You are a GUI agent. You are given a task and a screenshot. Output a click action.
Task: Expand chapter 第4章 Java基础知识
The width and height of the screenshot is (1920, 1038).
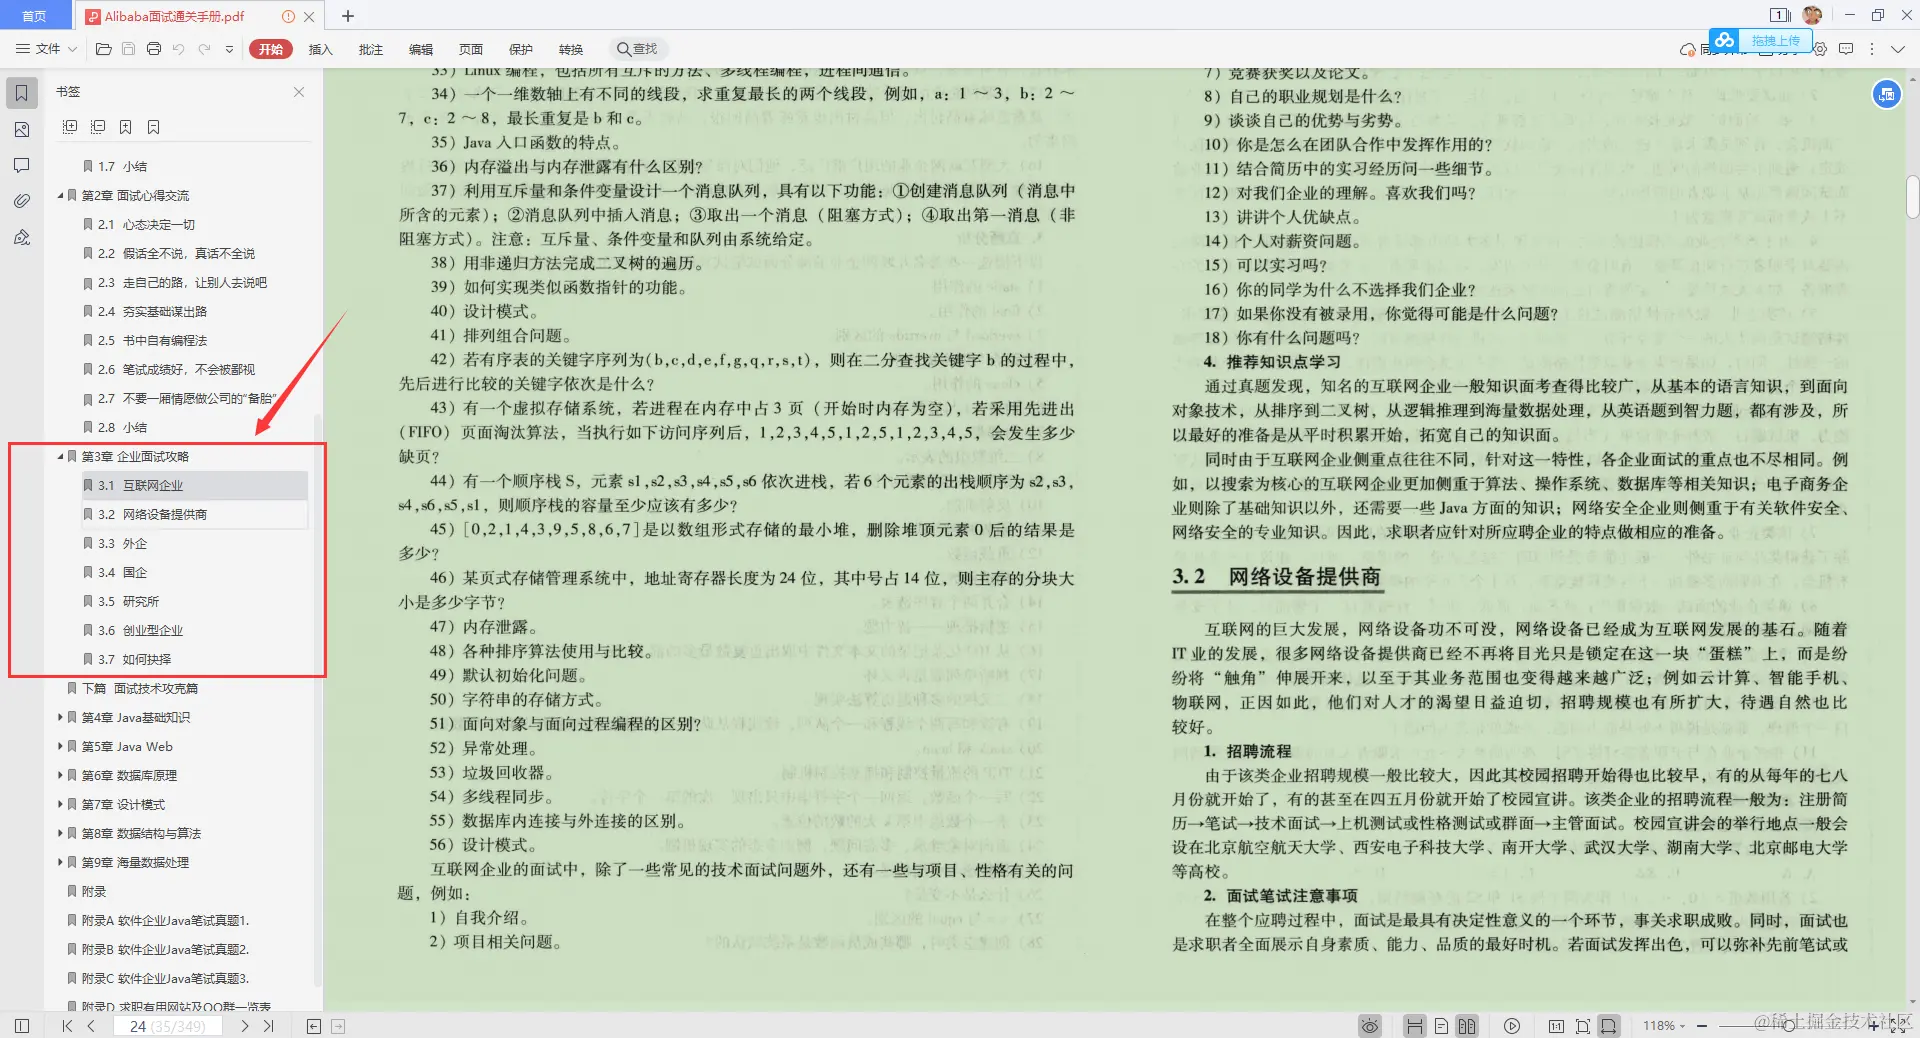(59, 717)
